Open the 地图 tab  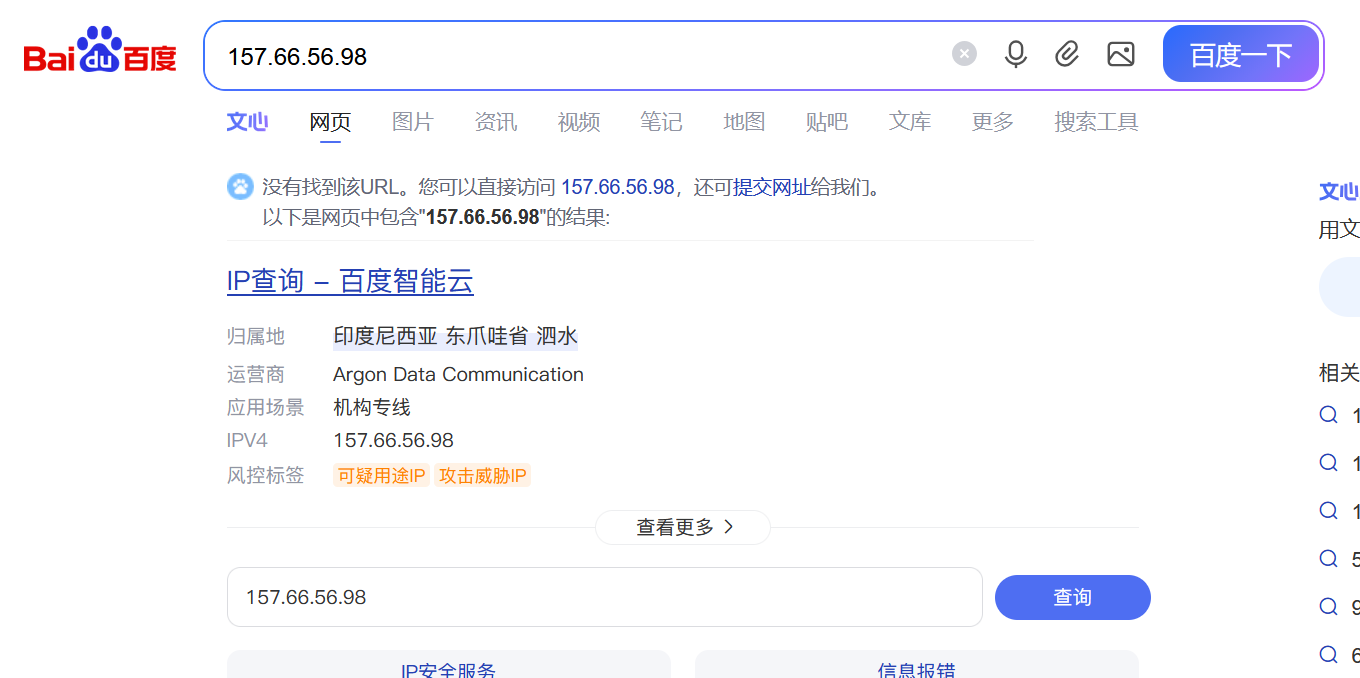click(743, 121)
